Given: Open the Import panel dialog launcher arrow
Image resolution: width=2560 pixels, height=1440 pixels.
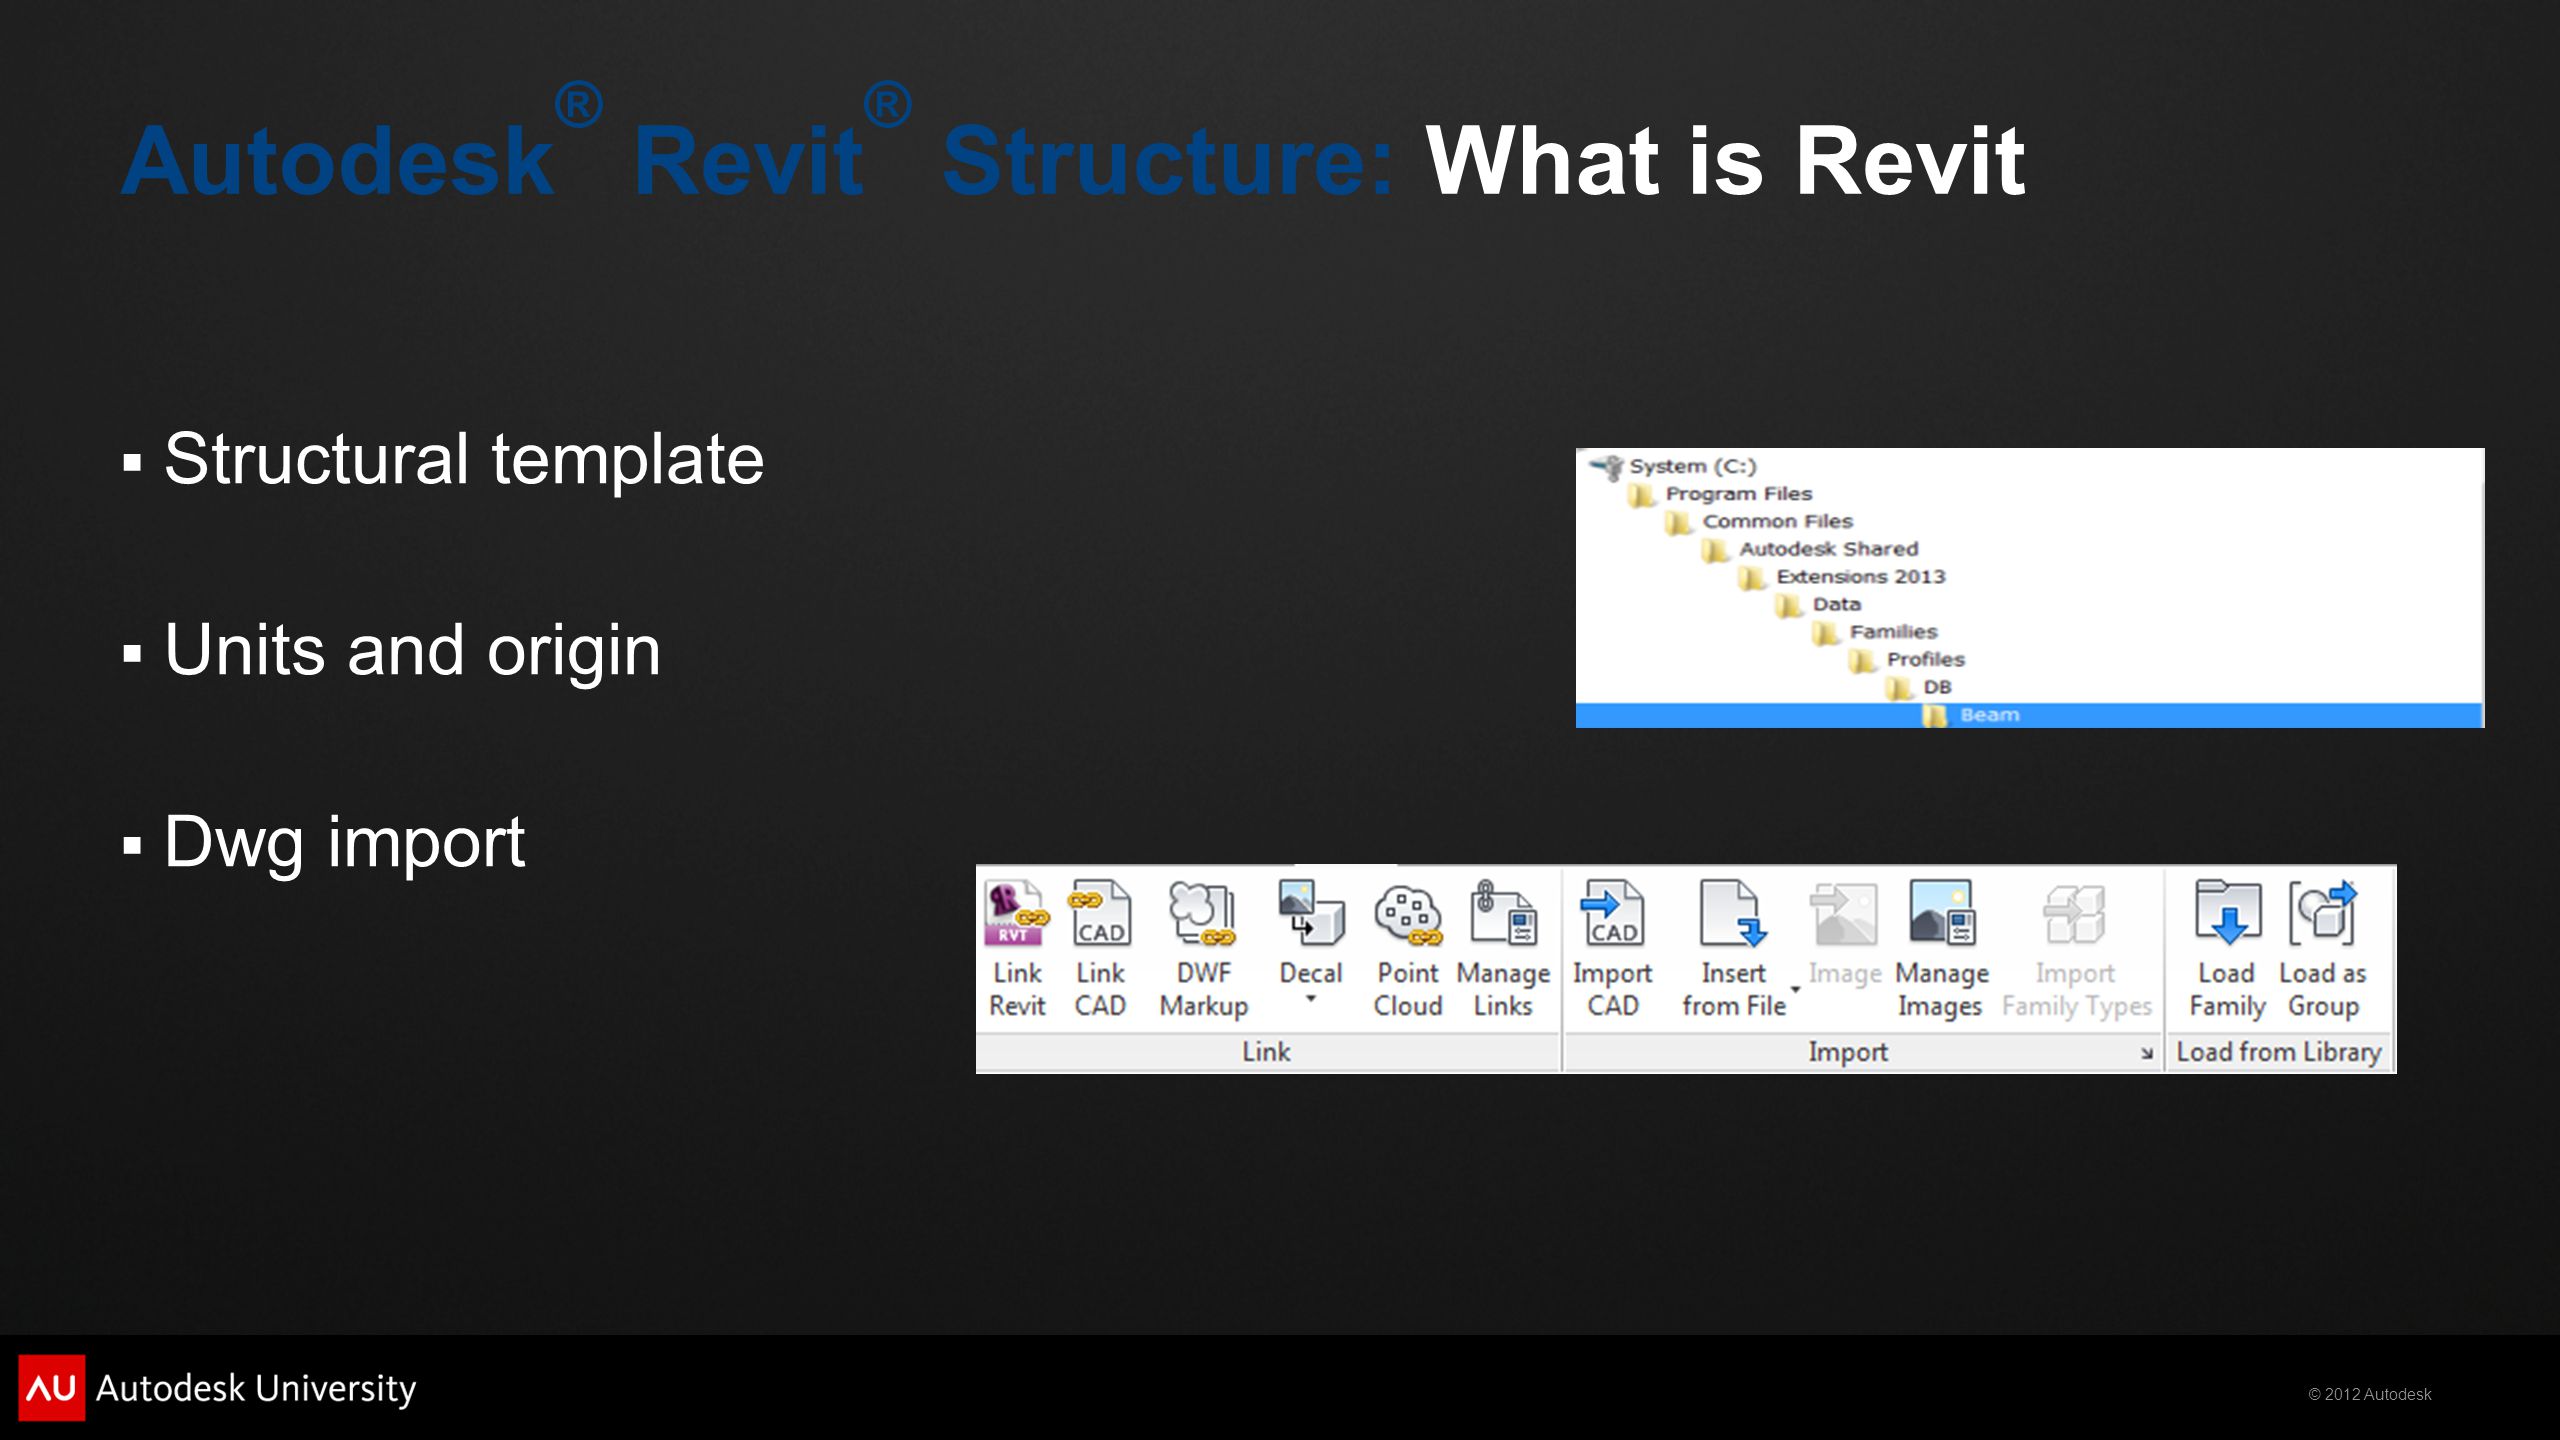Looking at the screenshot, I should coord(2146,1054).
